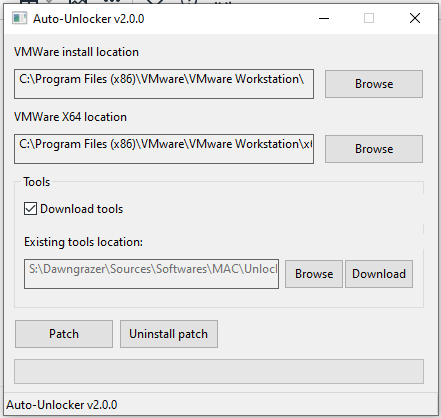Click the Download tools checkbox label text
This screenshot has width=441, height=418.
coord(82,209)
